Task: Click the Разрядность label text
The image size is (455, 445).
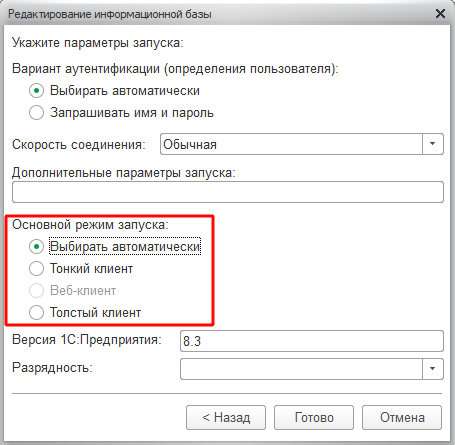Action: coord(52,368)
